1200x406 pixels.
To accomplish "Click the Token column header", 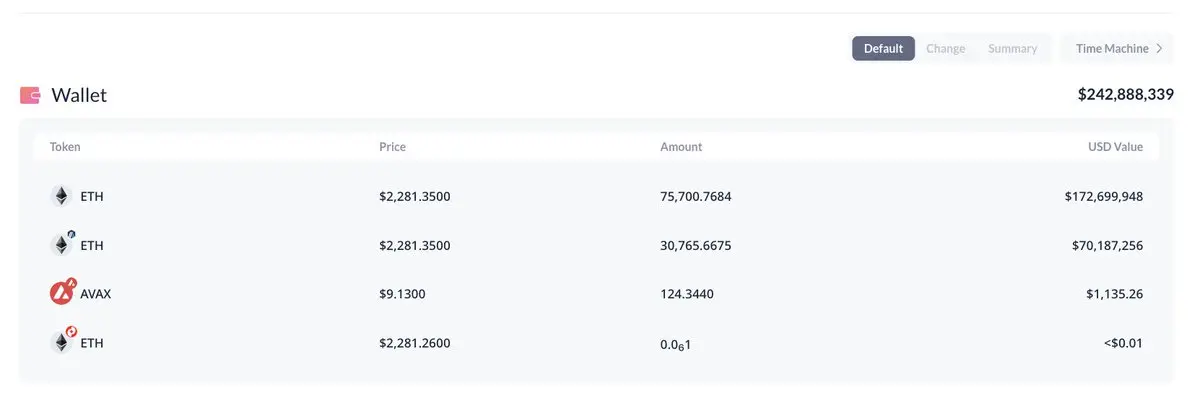I will click(x=65, y=147).
